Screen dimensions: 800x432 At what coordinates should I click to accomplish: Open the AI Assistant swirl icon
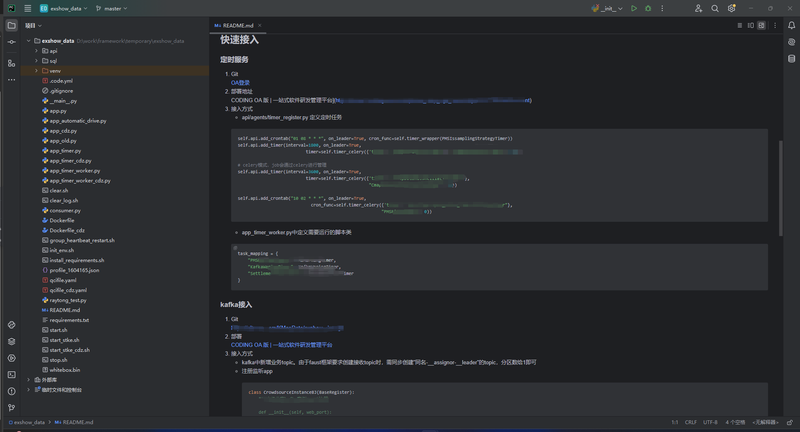(x=791, y=42)
